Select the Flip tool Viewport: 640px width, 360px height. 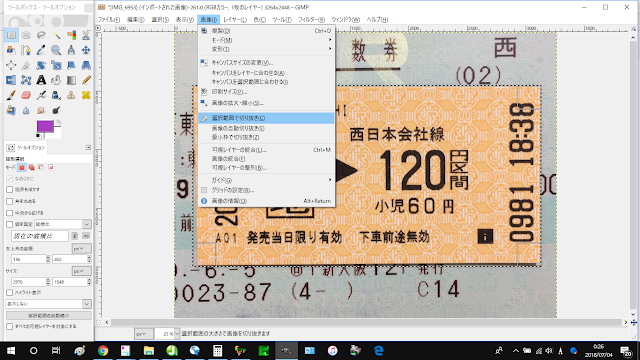pos(11,80)
